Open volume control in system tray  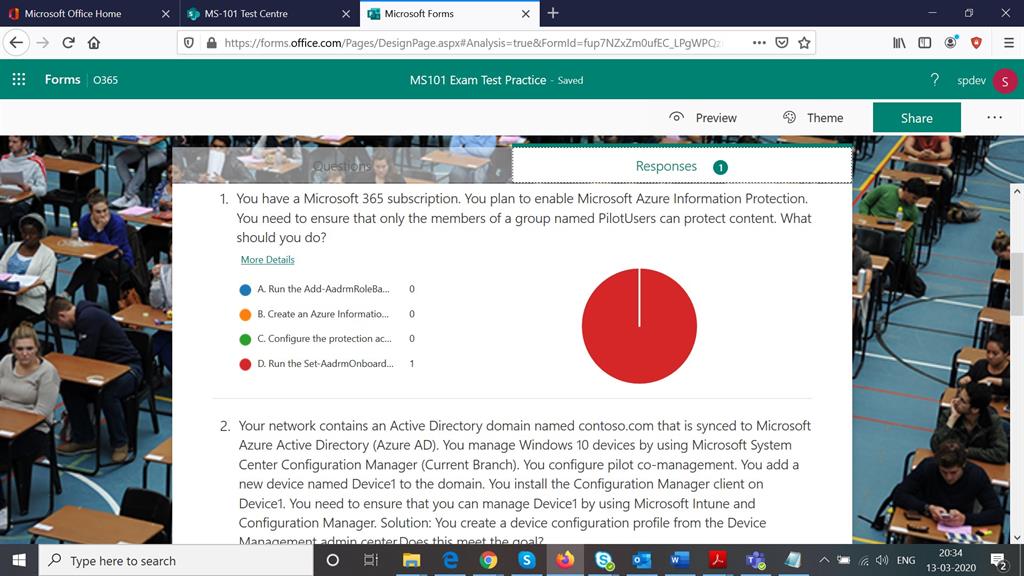tap(882, 560)
